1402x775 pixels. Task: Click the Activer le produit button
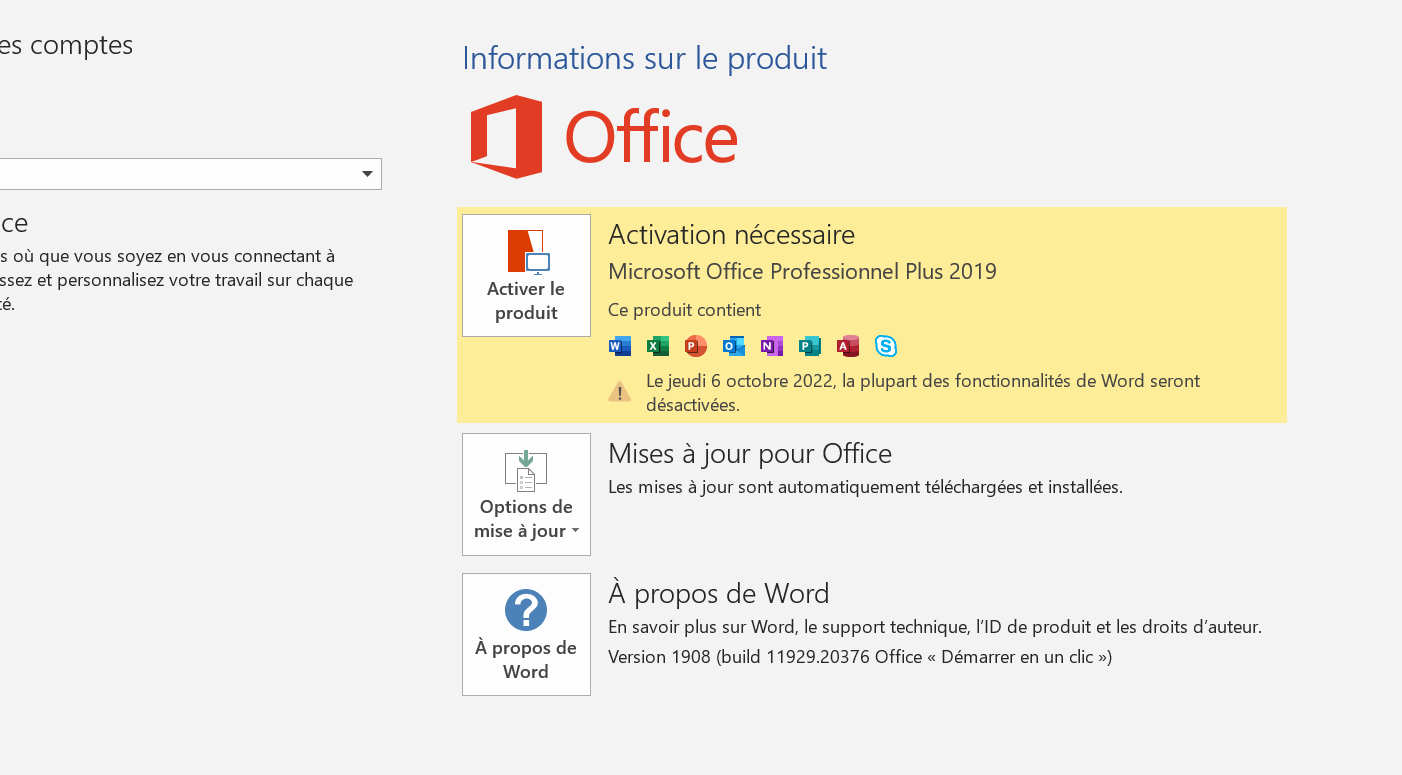pos(526,275)
